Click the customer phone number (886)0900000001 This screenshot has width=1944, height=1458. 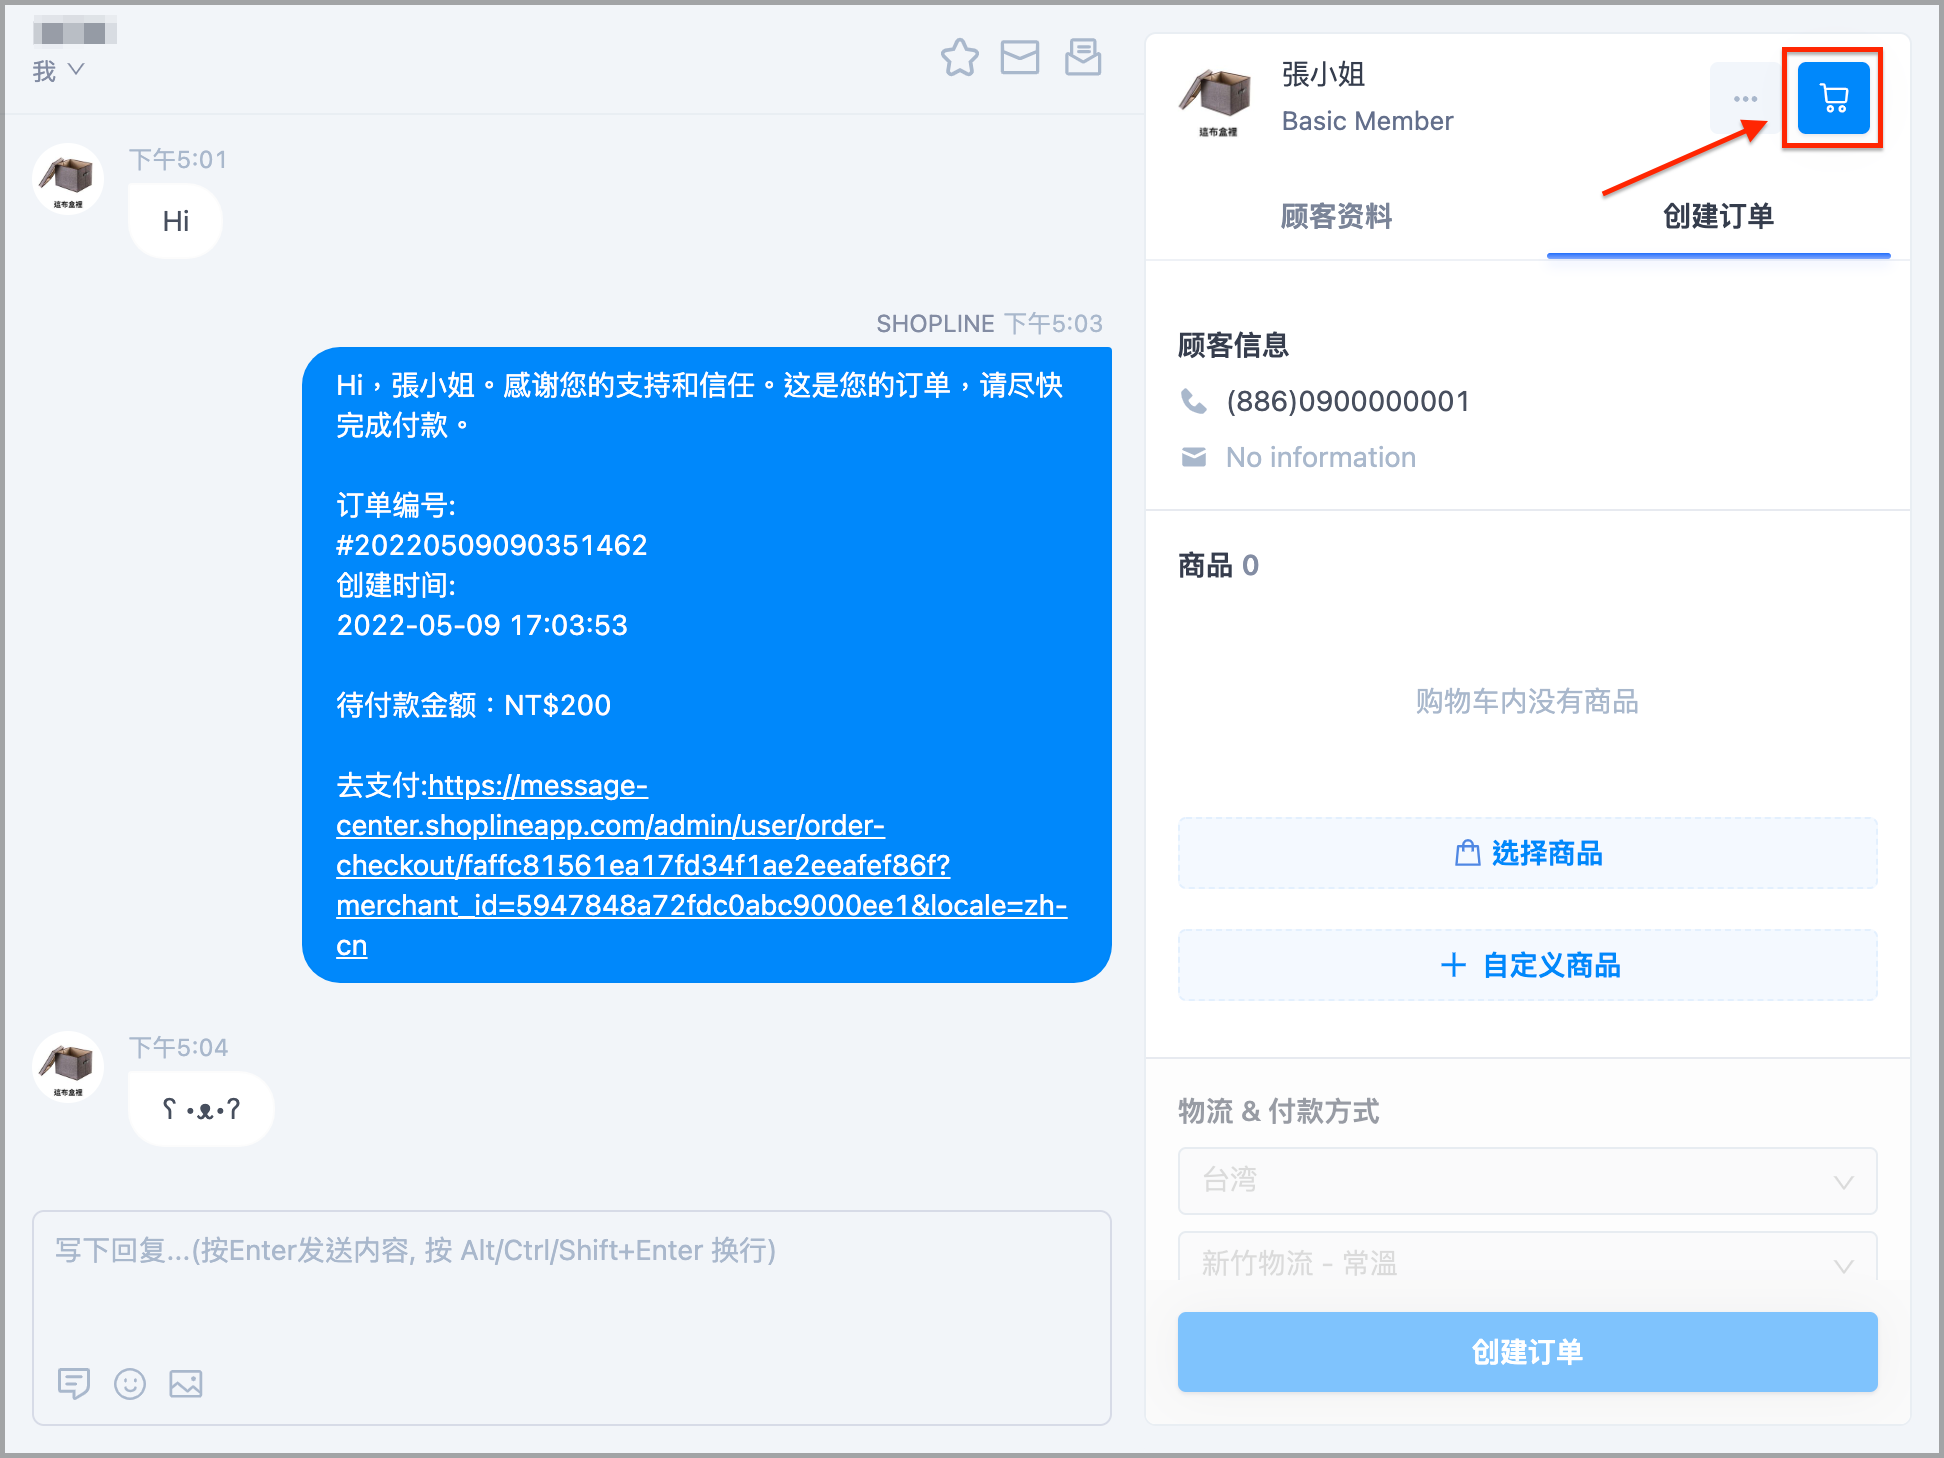[x=1347, y=401]
